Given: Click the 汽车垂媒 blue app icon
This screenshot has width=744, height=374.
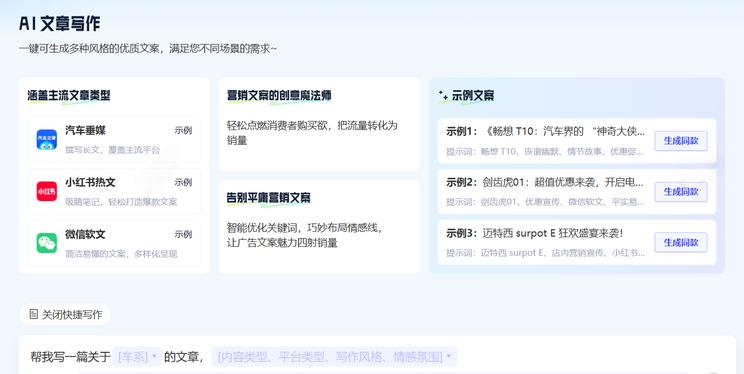Looking at the screenshot, I should pyautogui.click(x=46, y=140).
